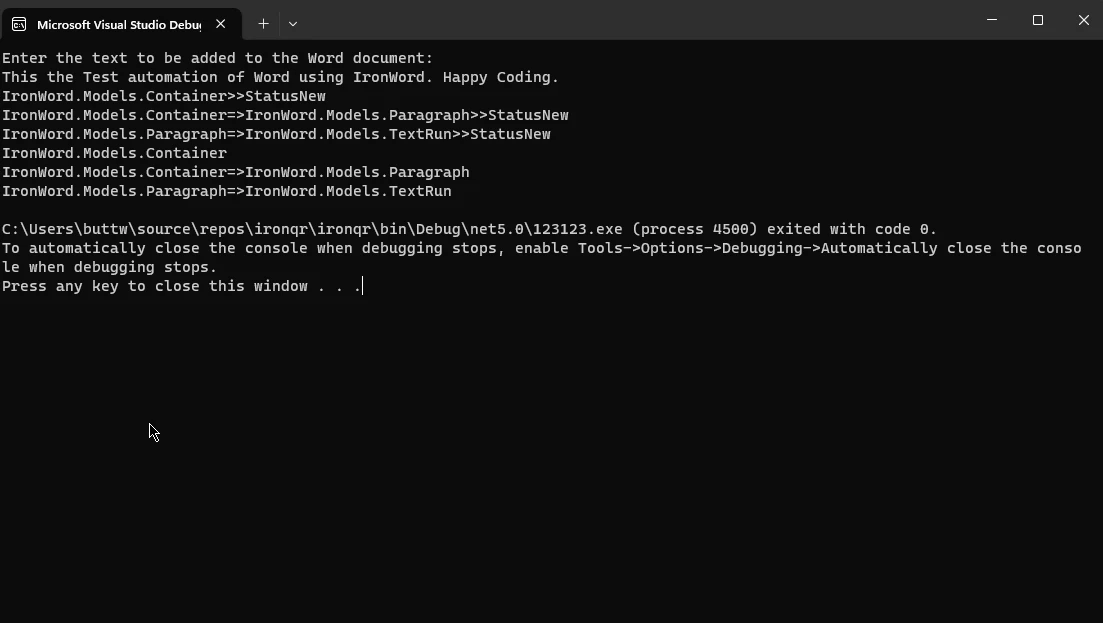
Task: Click the "exited with code 0" text
Action: pyautogui.click(x=851, y=229)
